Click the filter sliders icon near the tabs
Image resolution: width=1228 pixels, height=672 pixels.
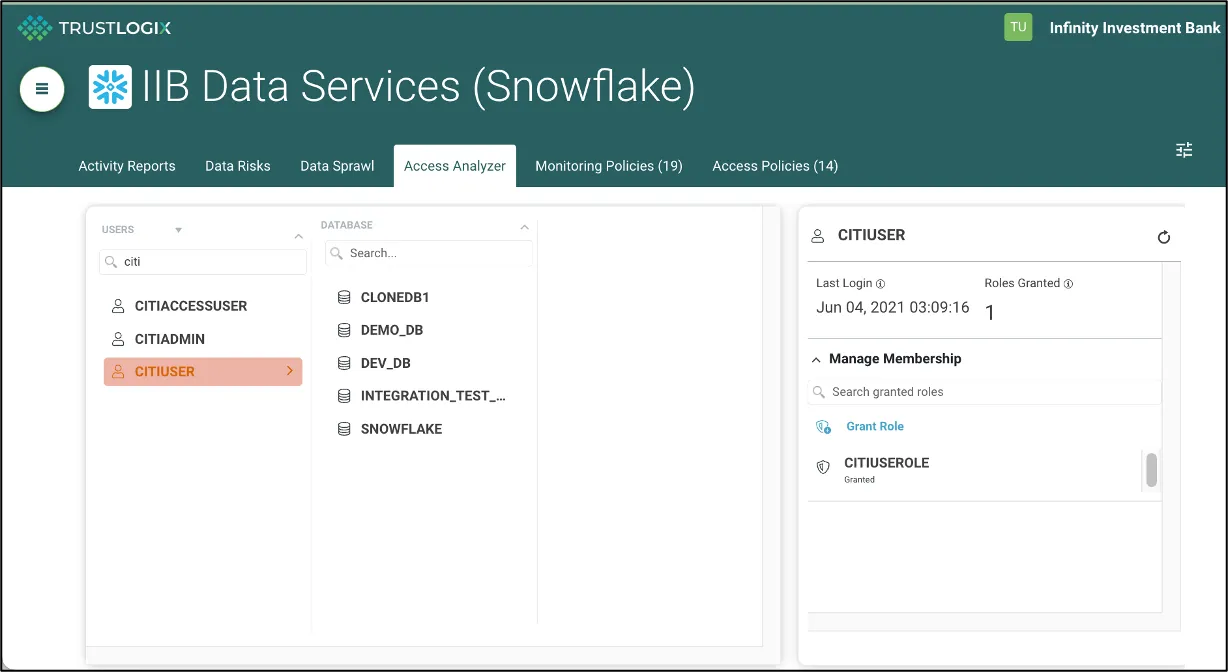pyautogui.click(x=1184, y=149)
